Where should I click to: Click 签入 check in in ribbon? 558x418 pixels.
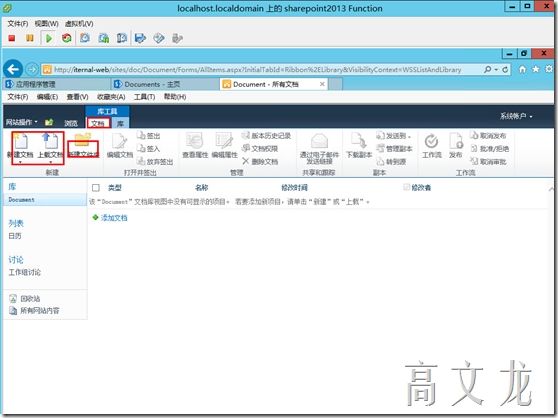(x=149, y=148)
